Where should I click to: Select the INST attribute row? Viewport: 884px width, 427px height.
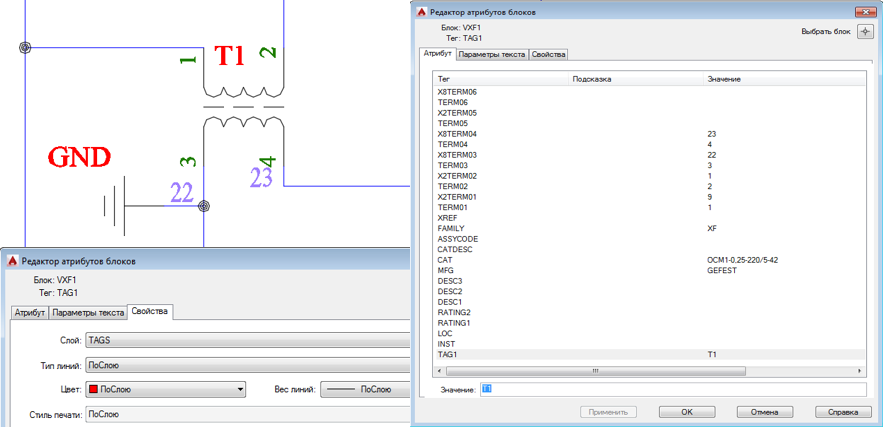pos(649,344)
